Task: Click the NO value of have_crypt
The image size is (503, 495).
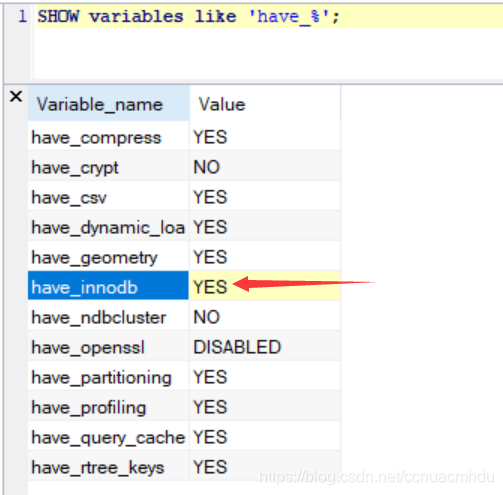Action: click(x=265, y=167)
